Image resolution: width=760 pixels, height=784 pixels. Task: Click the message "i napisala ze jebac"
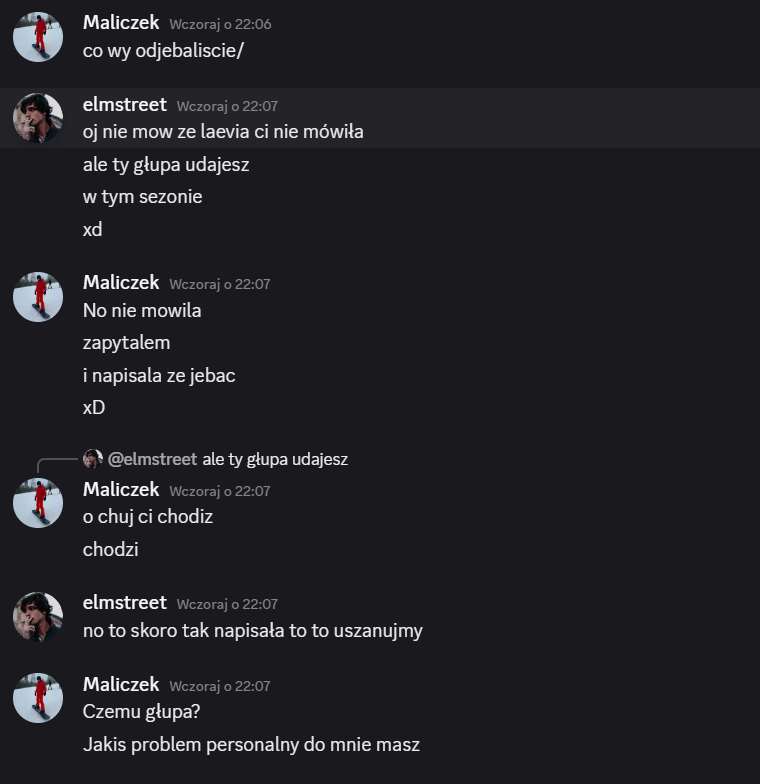[x=159, y=375]
